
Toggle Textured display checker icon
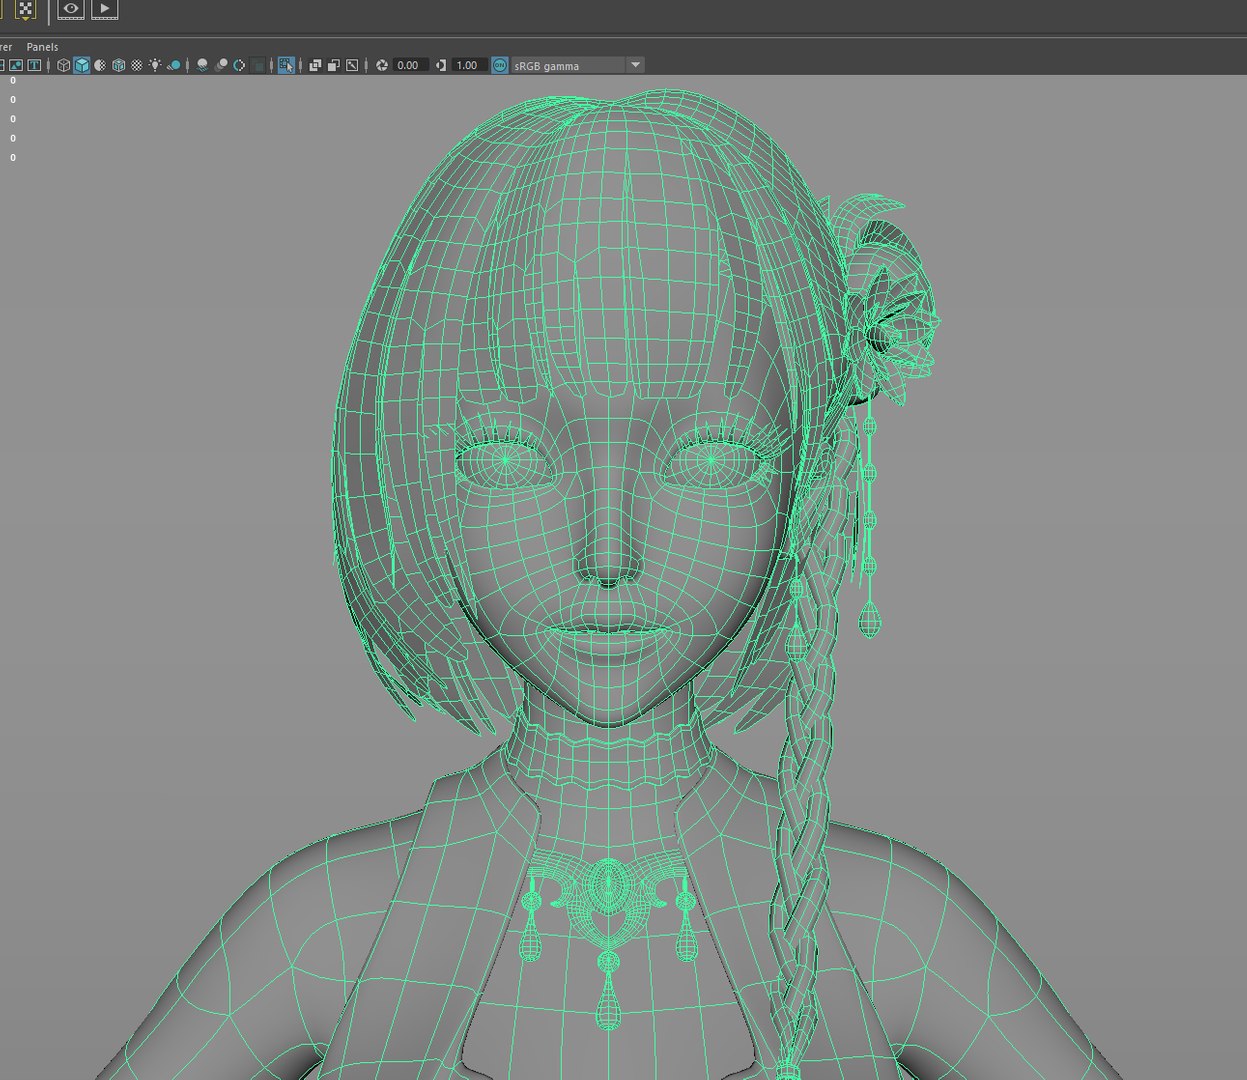[x=137, y=65]
